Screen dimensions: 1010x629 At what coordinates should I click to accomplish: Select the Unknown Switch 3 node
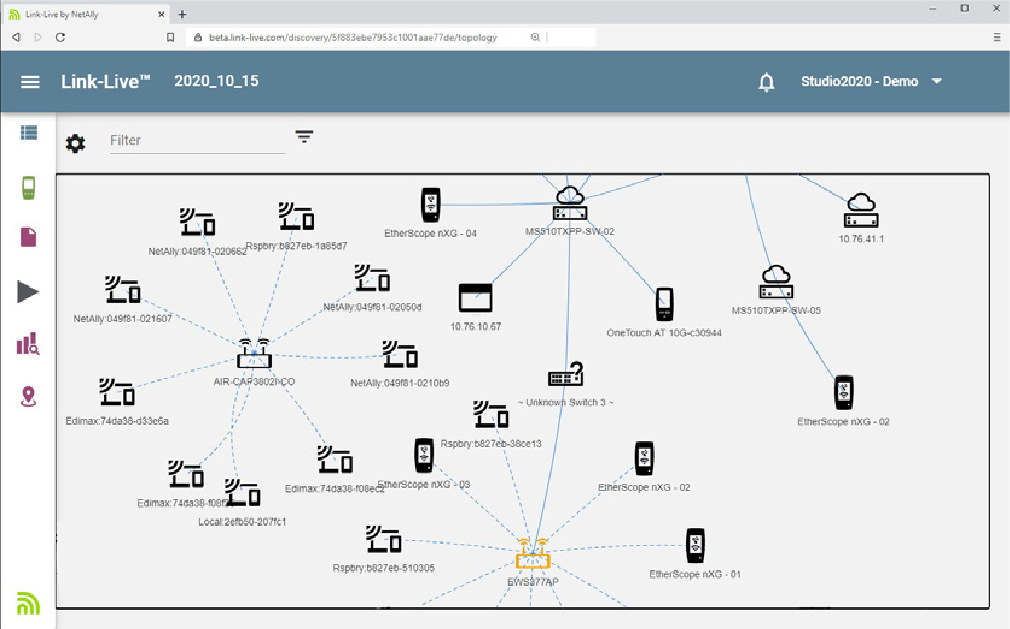click(x=566, y=375)
